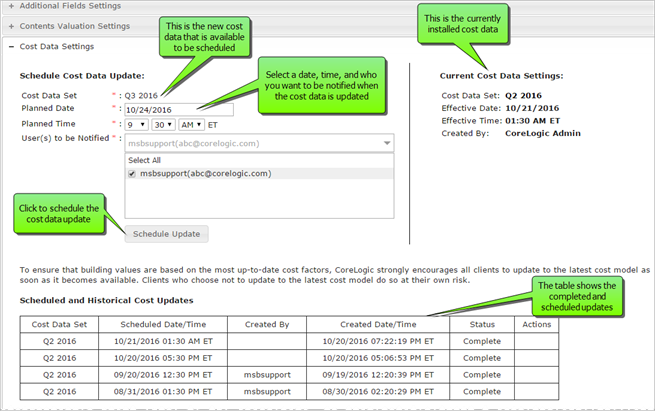The image size is (655, 411).
Task: Click the Created By column header
Action: coord(267,325)
